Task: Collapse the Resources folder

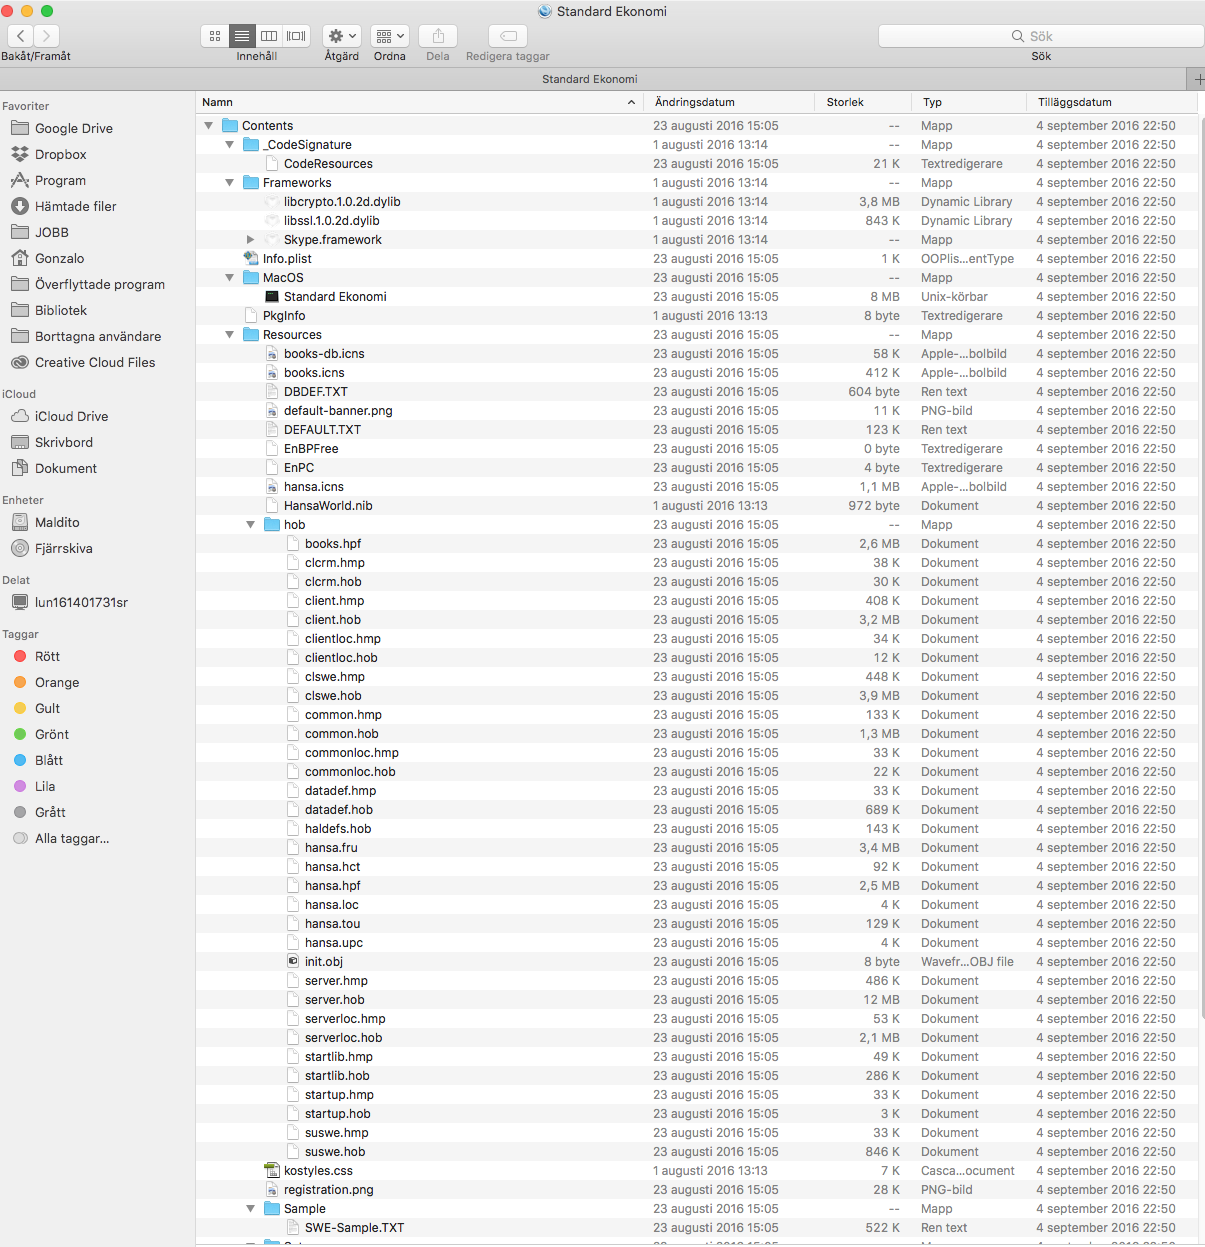Action: pos(230,335)
